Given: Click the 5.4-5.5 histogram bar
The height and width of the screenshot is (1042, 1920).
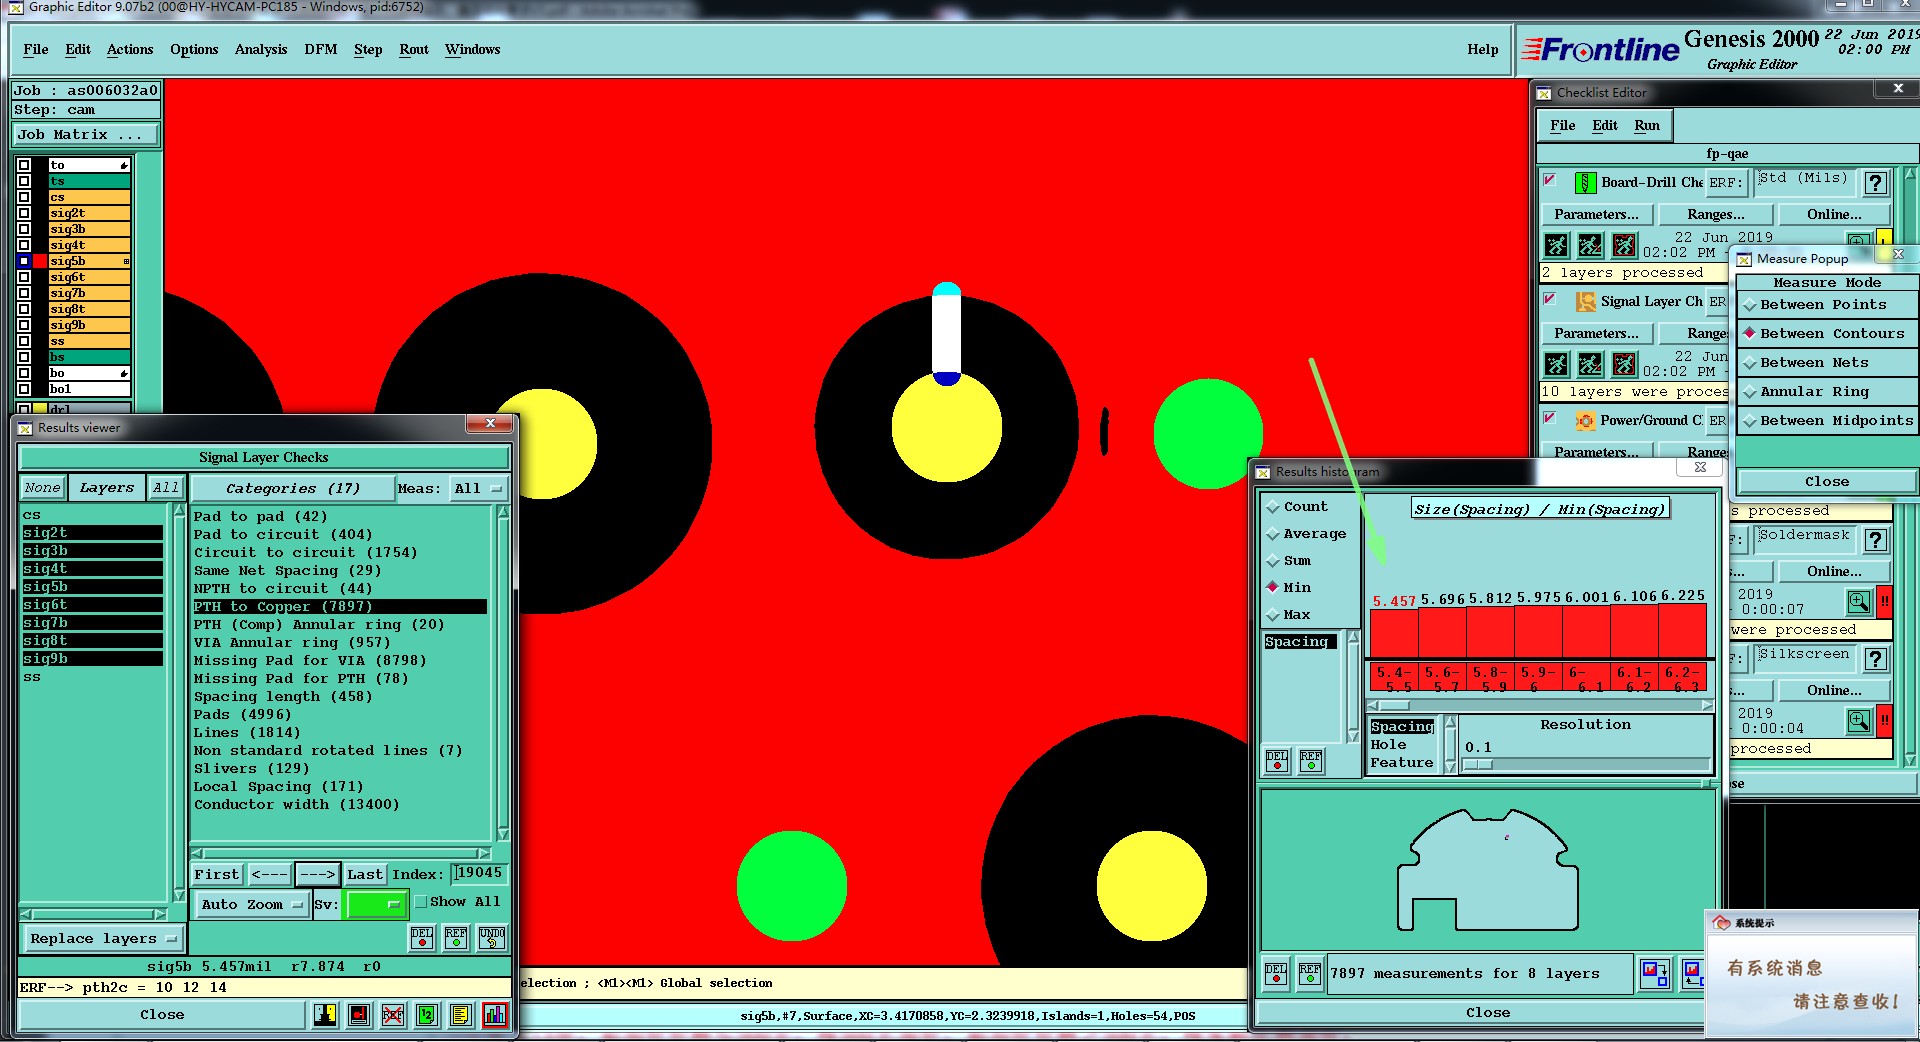Looking at the screenshot, I should click(1394, 632).
